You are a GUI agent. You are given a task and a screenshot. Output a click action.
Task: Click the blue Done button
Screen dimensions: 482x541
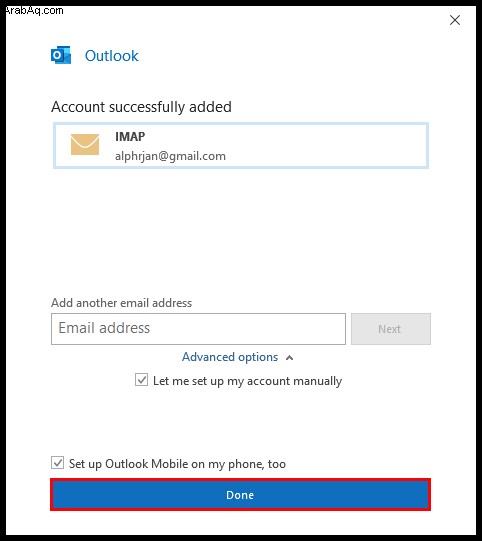240,495
